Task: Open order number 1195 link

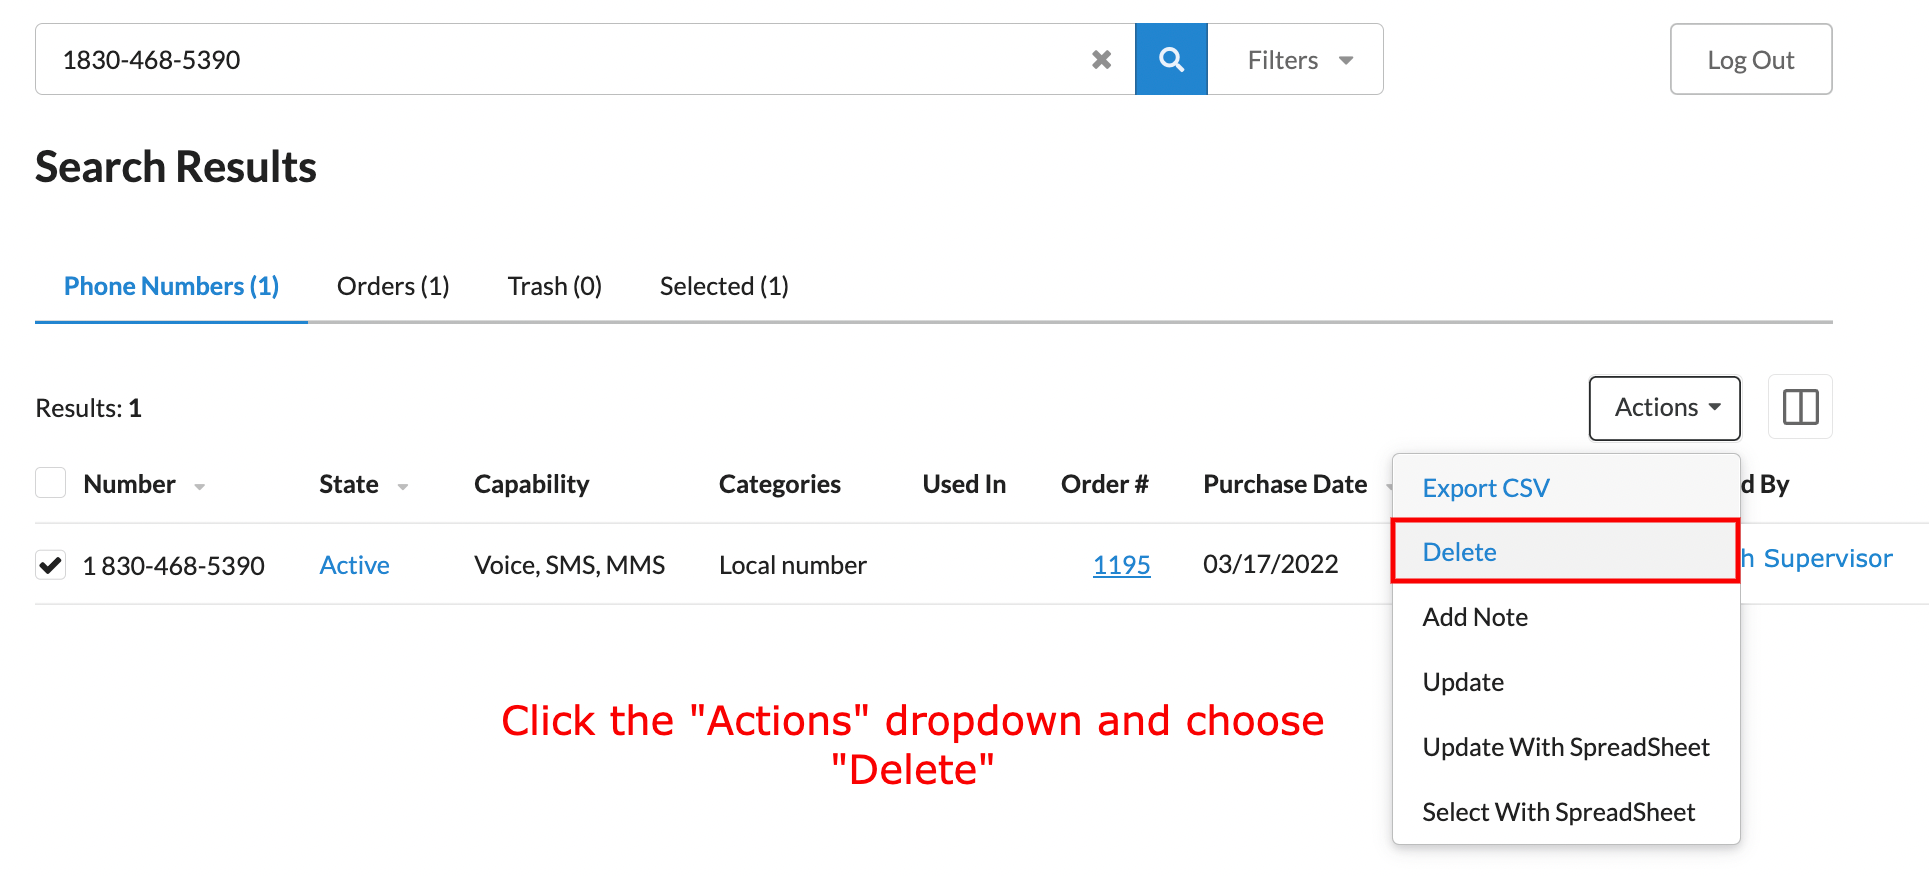Action: tap(1121, 565)
